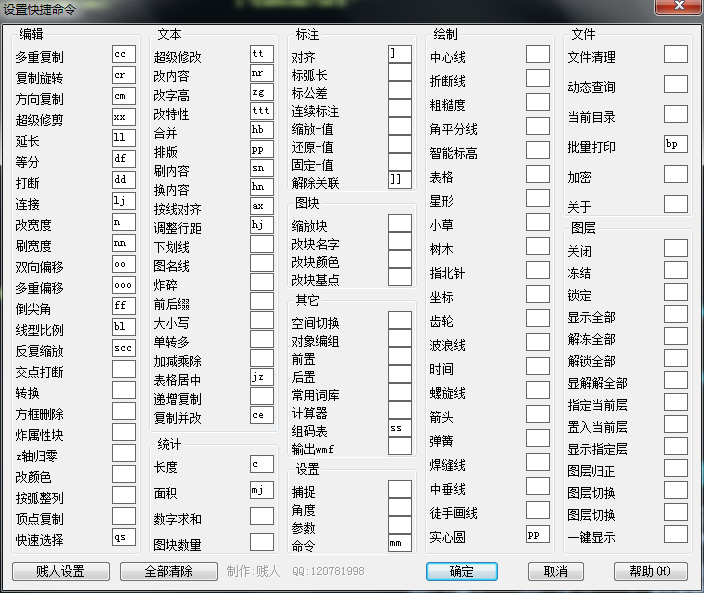The width and height of the screenshot is (704, 593).
Task: Edit the 指定当前层 shortcut field
Action: pyautogui.click(x=676, y=402)
